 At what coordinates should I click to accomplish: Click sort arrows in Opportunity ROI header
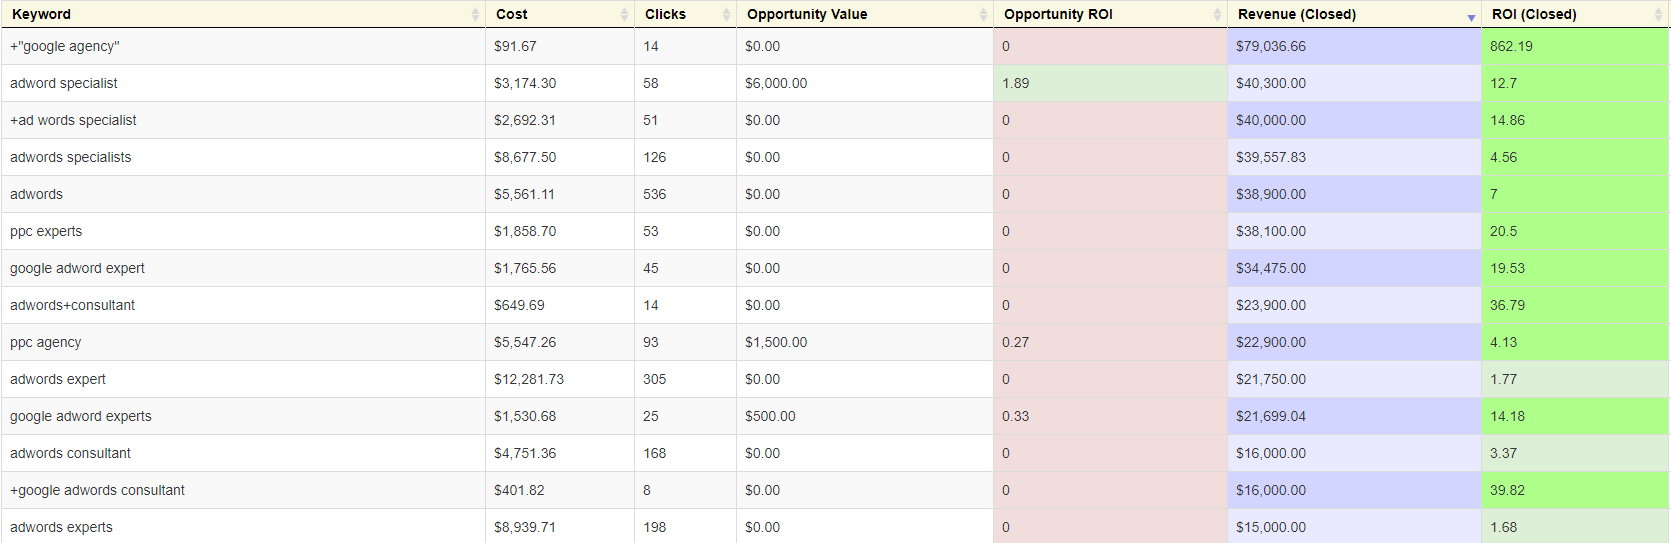tap(1217, 14)
